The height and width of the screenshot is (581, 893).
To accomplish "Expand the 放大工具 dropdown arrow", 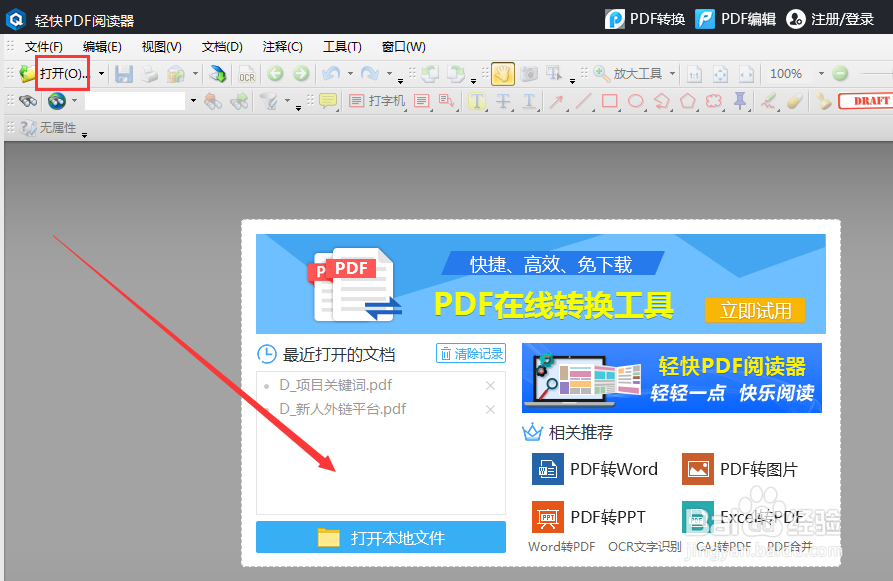I will pos(672,73).
